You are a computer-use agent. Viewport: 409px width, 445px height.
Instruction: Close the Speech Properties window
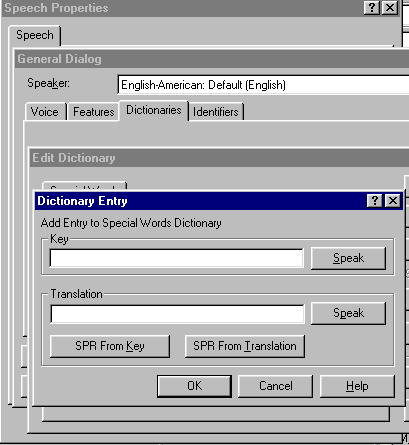[390, 7]
